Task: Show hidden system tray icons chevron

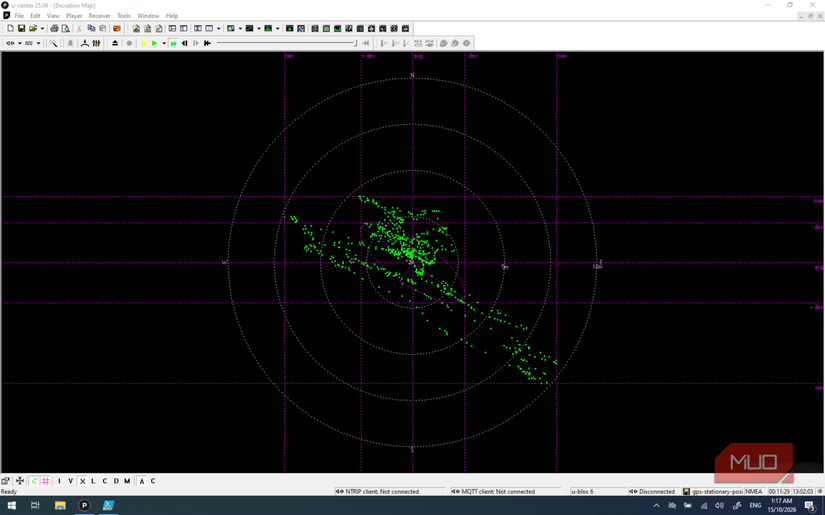Action: click(656, 506)
